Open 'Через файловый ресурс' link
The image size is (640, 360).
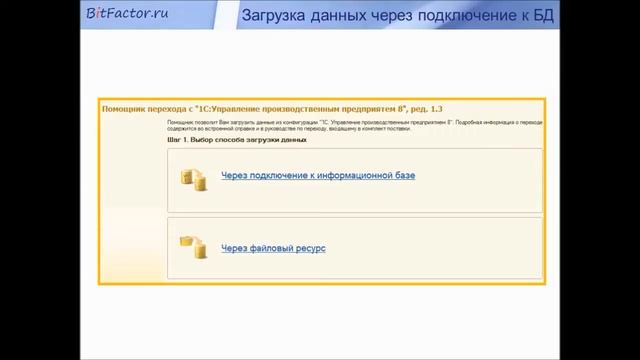pyautogui.click(x=273, y=248)
